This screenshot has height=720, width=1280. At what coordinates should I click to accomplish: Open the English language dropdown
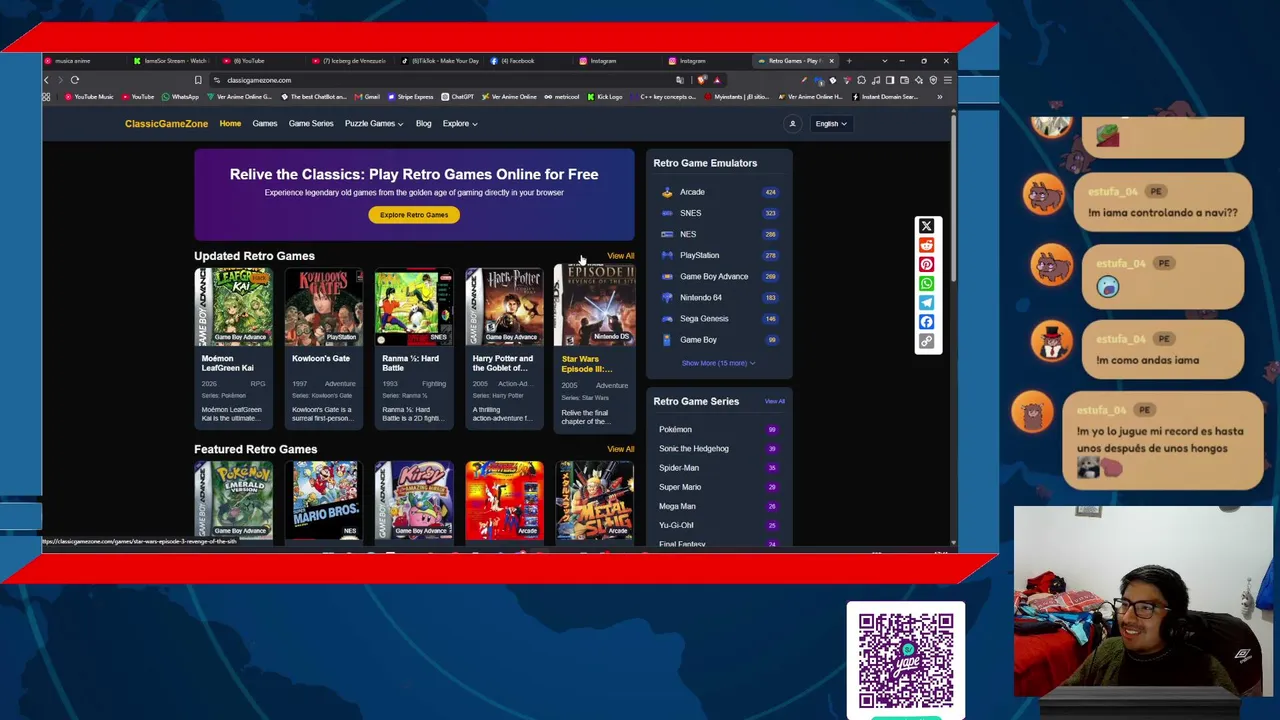pos(830,124)
